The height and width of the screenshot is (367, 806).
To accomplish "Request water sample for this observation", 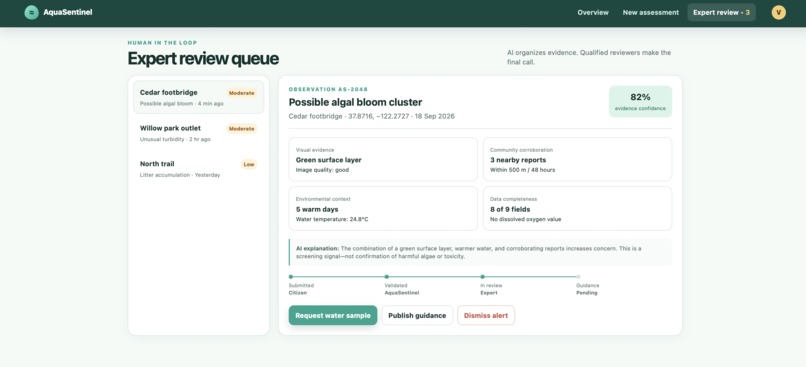I will [333, 316].
